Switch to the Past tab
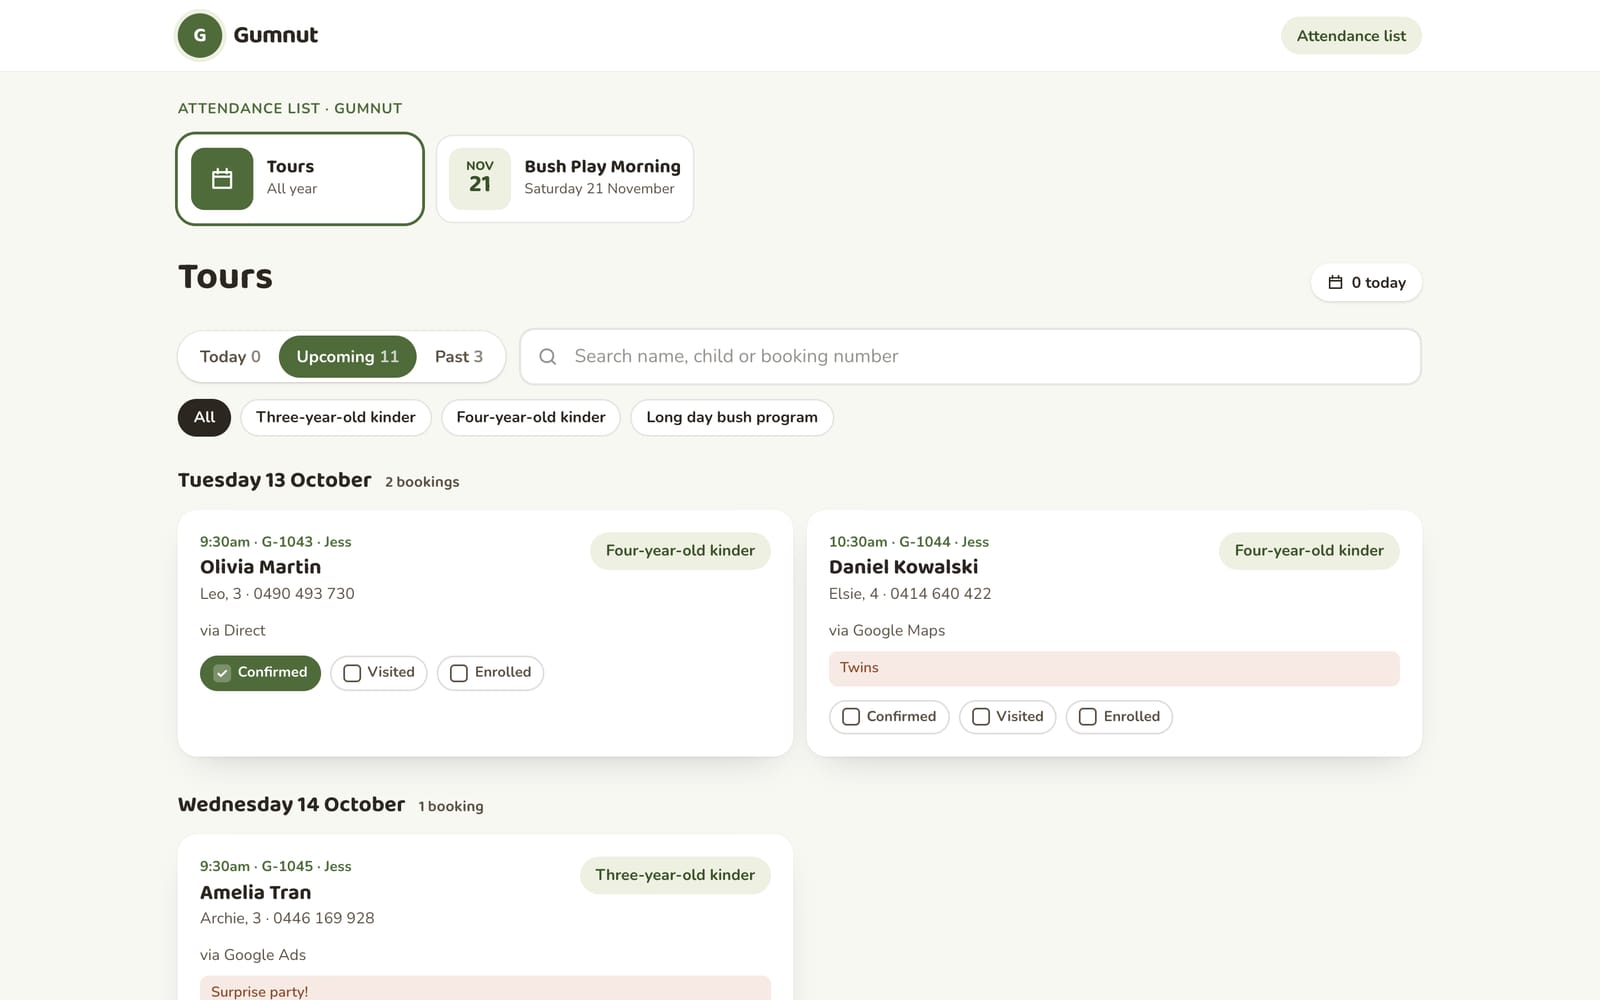Viewport: 1600px width, 1000px height. [459, 357]
